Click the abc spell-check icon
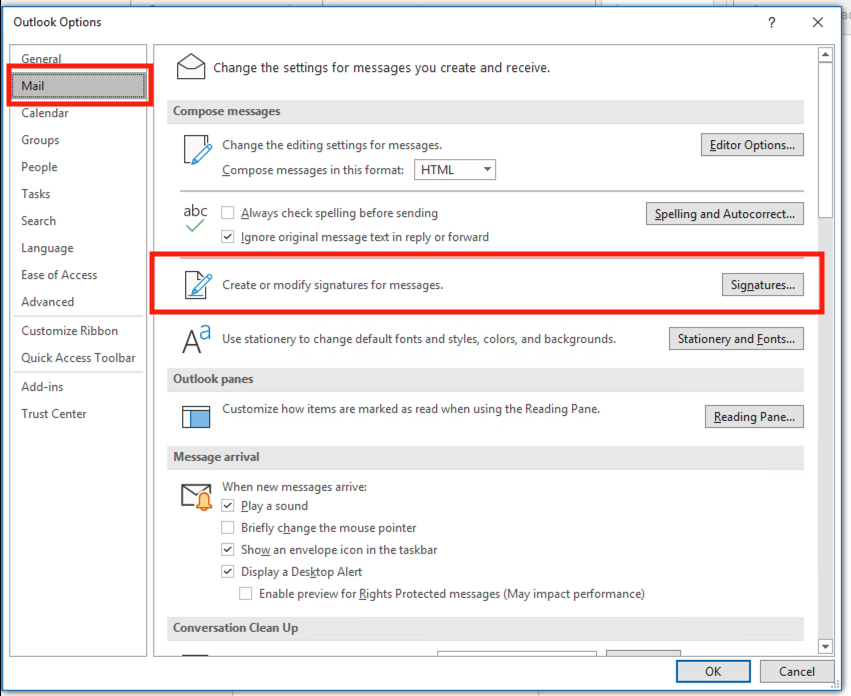 (195, 218)
